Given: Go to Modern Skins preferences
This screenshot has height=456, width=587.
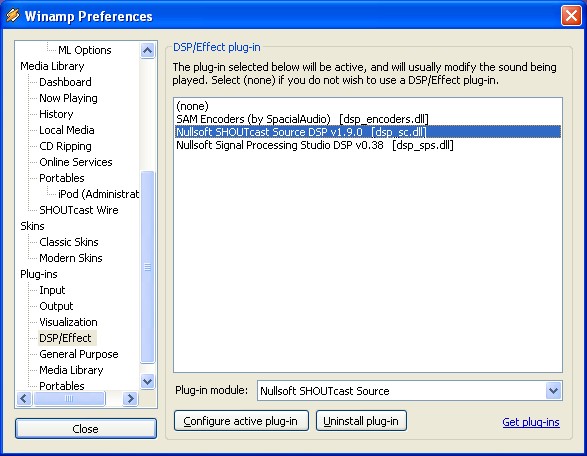Looking at the screenshot, I should click(71, 258).
